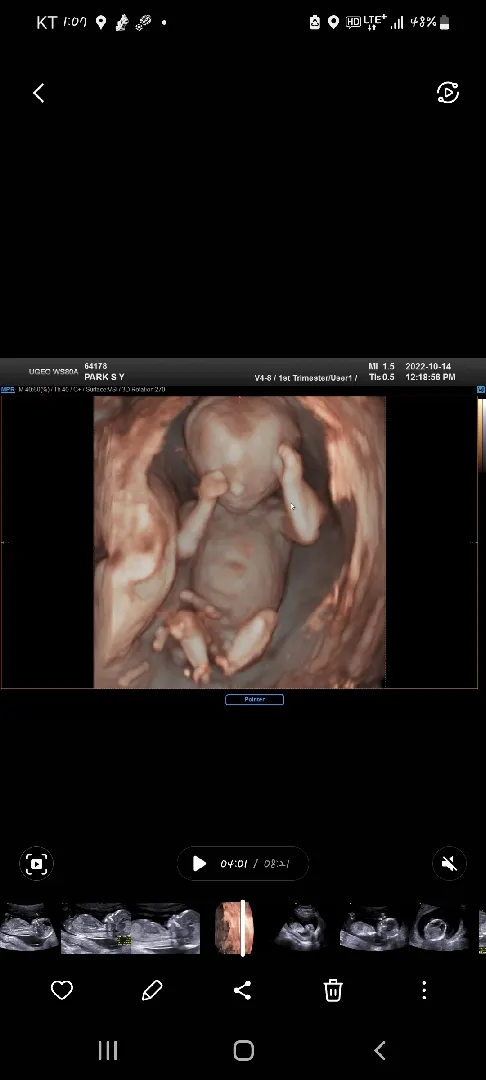Capture a frame with the screenshot icon
The height and width of the screenshot is (1080, 486).
(x=36, y=864)
